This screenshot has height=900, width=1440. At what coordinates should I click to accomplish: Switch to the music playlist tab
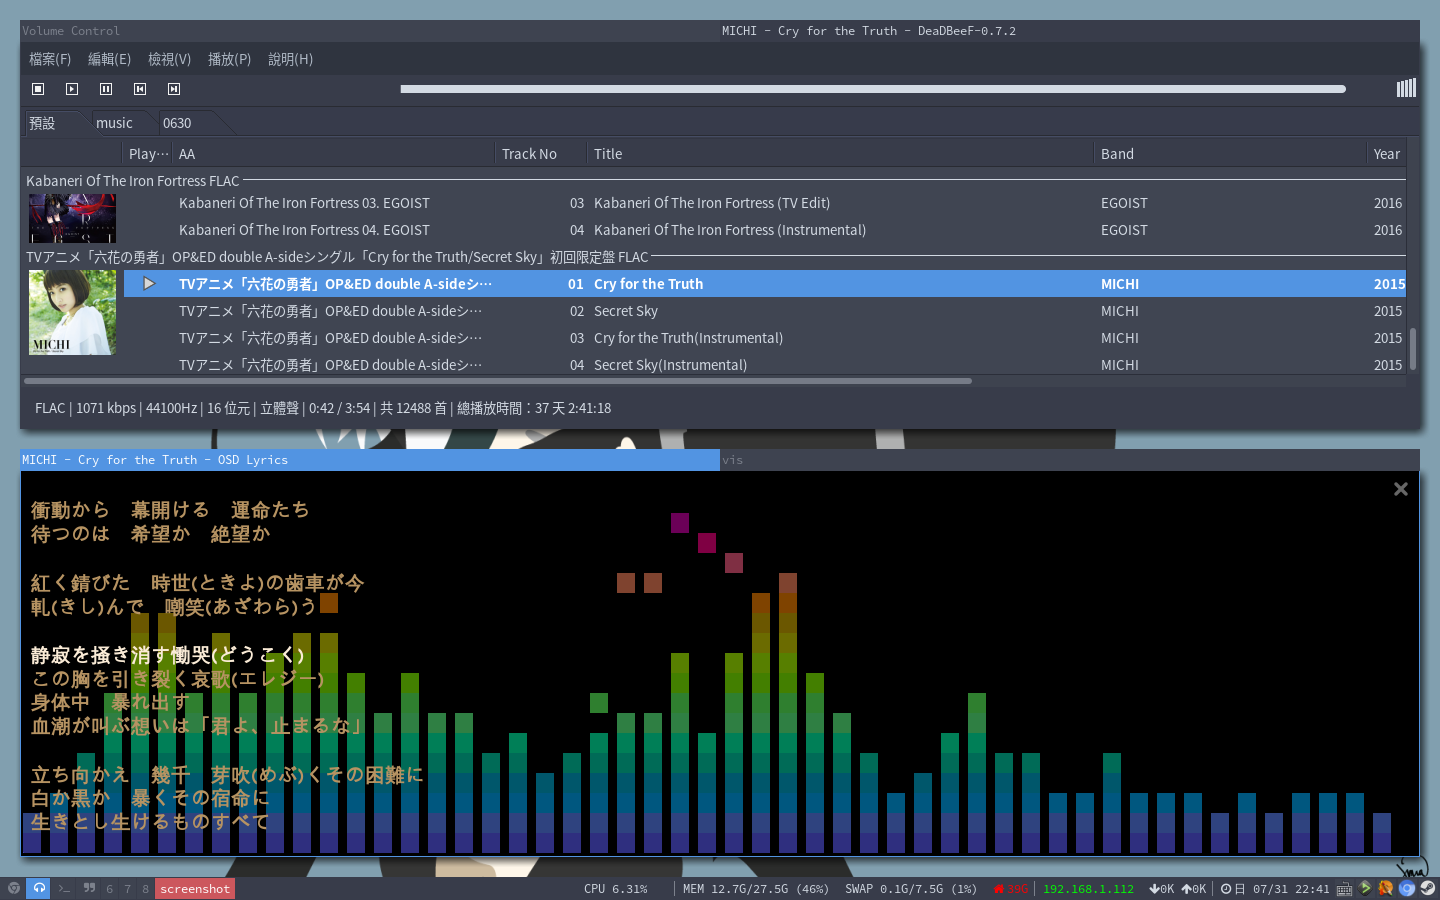tap(114, 123)
